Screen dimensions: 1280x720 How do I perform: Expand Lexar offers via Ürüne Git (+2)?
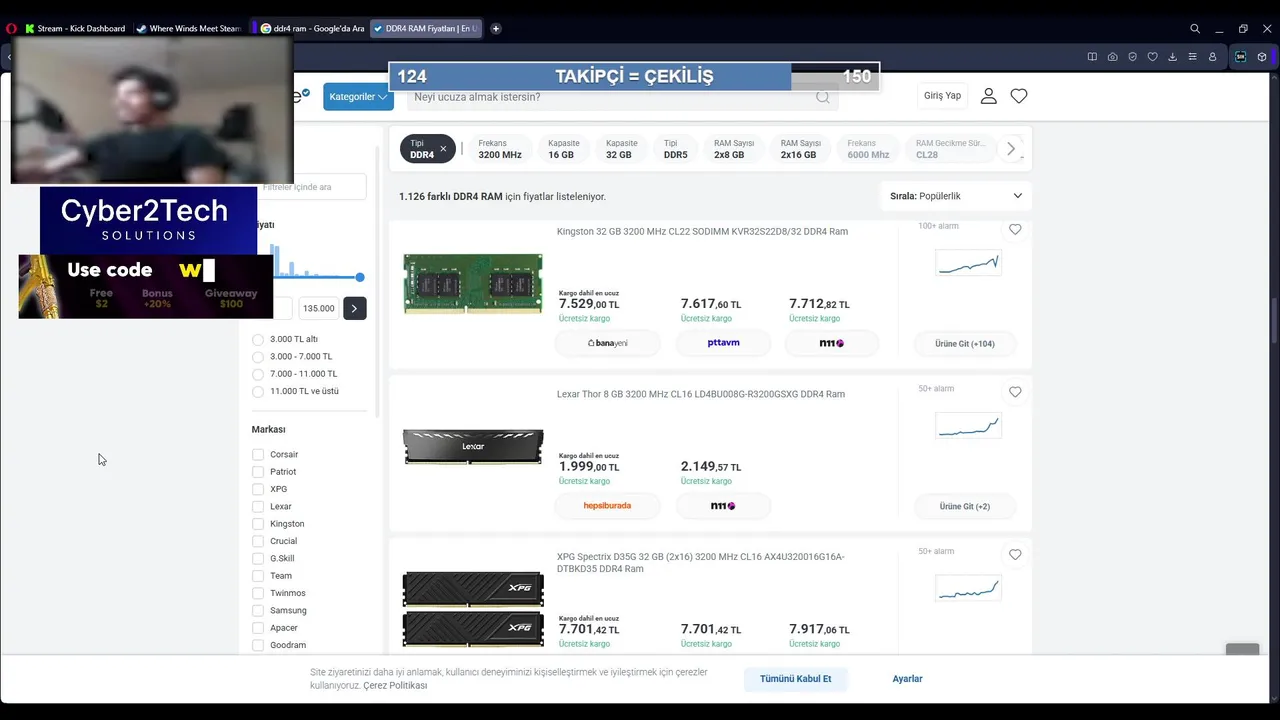[965, 507]
